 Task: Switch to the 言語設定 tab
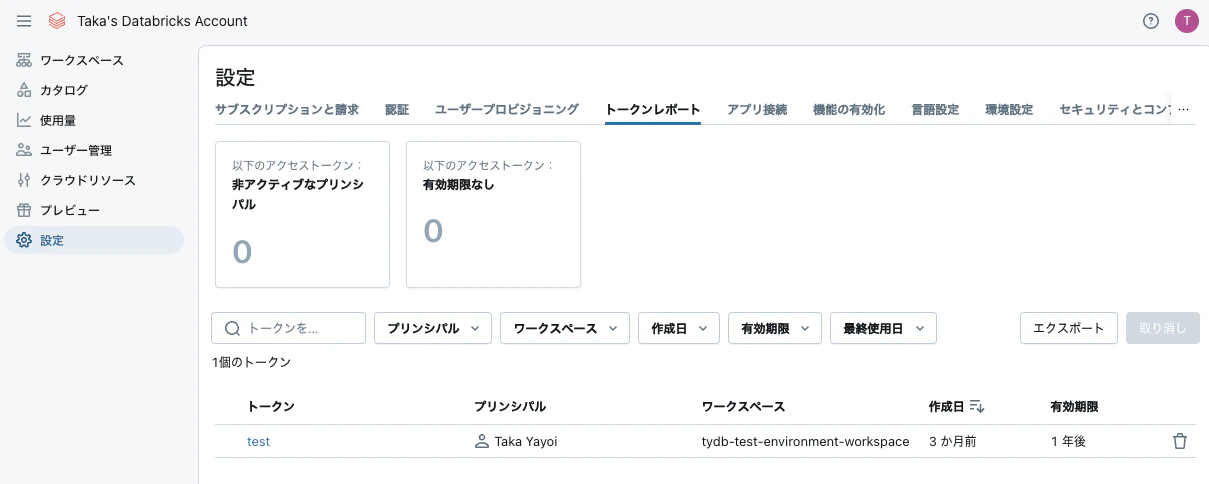tap(935, 110)
